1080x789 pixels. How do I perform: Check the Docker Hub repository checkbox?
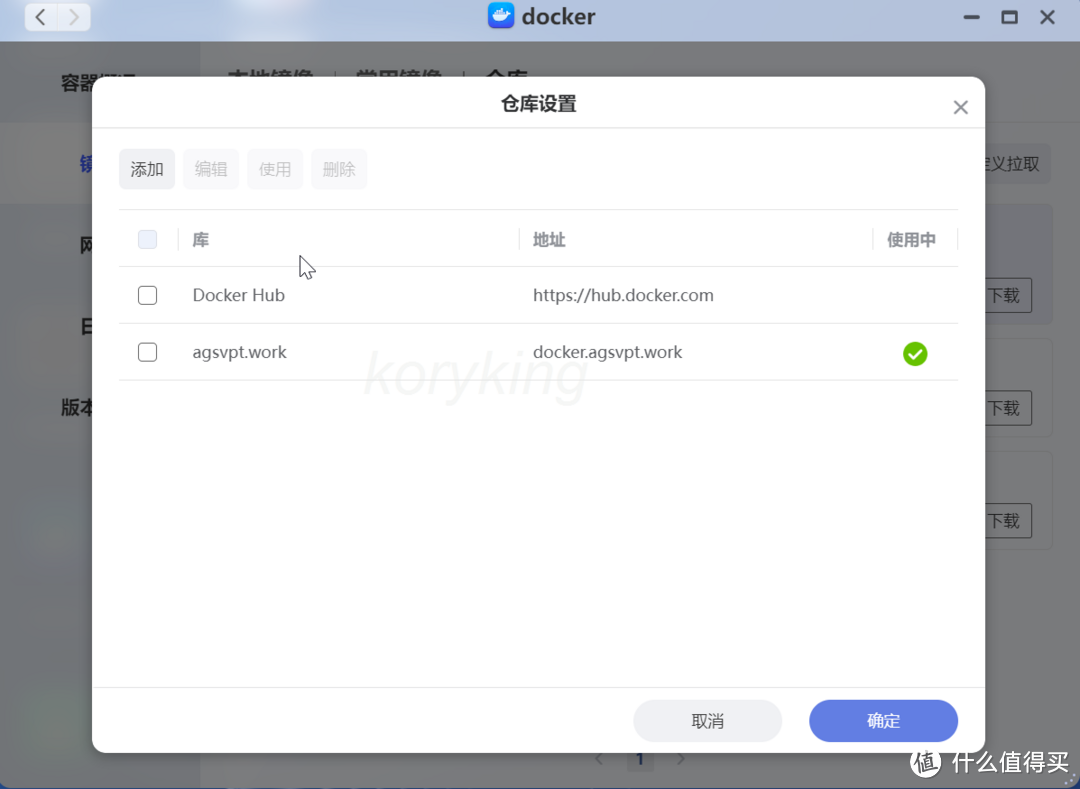click(x=147, y=295)
